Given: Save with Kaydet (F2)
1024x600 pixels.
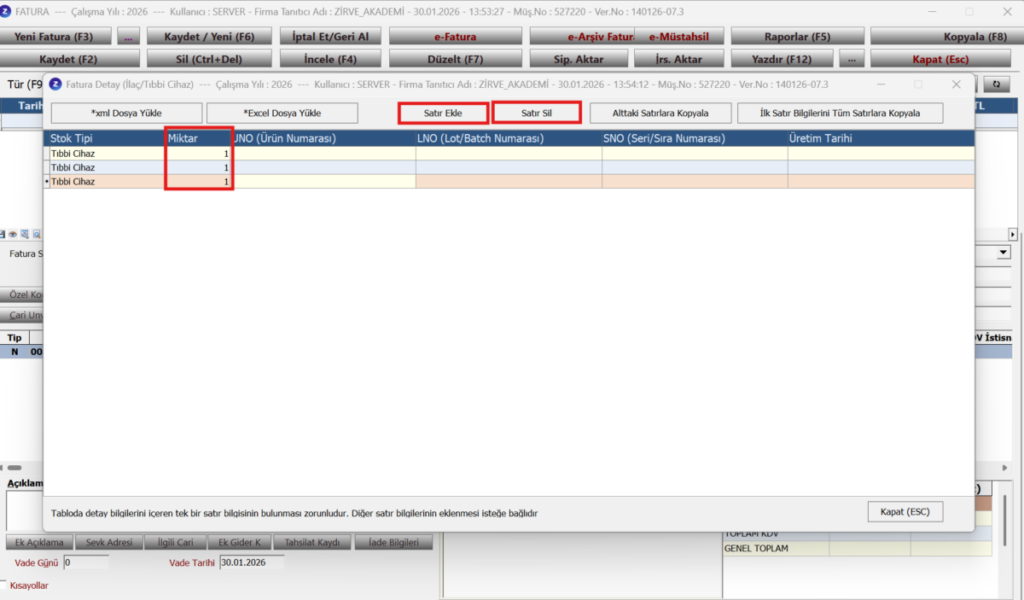Looking at the screenshot, I should coord(69,59).
